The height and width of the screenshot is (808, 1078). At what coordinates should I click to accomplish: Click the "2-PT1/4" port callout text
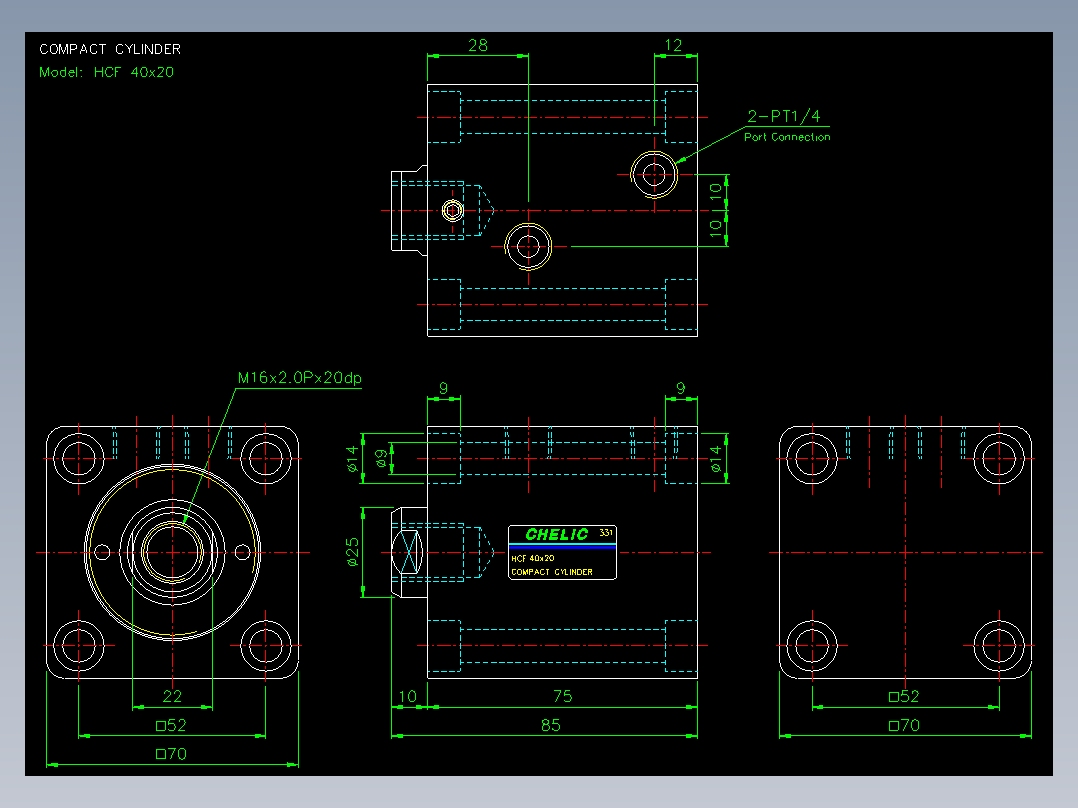point(784,116)
